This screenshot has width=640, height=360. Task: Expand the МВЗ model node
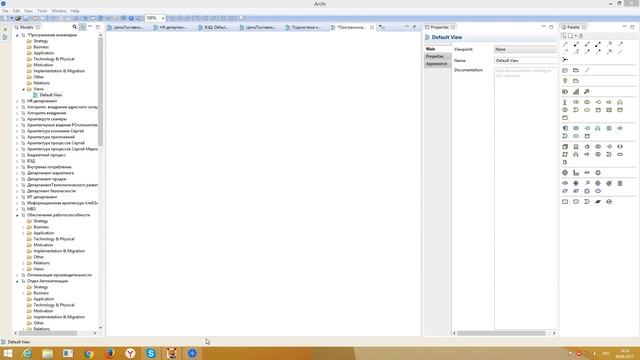click(17, 209)
